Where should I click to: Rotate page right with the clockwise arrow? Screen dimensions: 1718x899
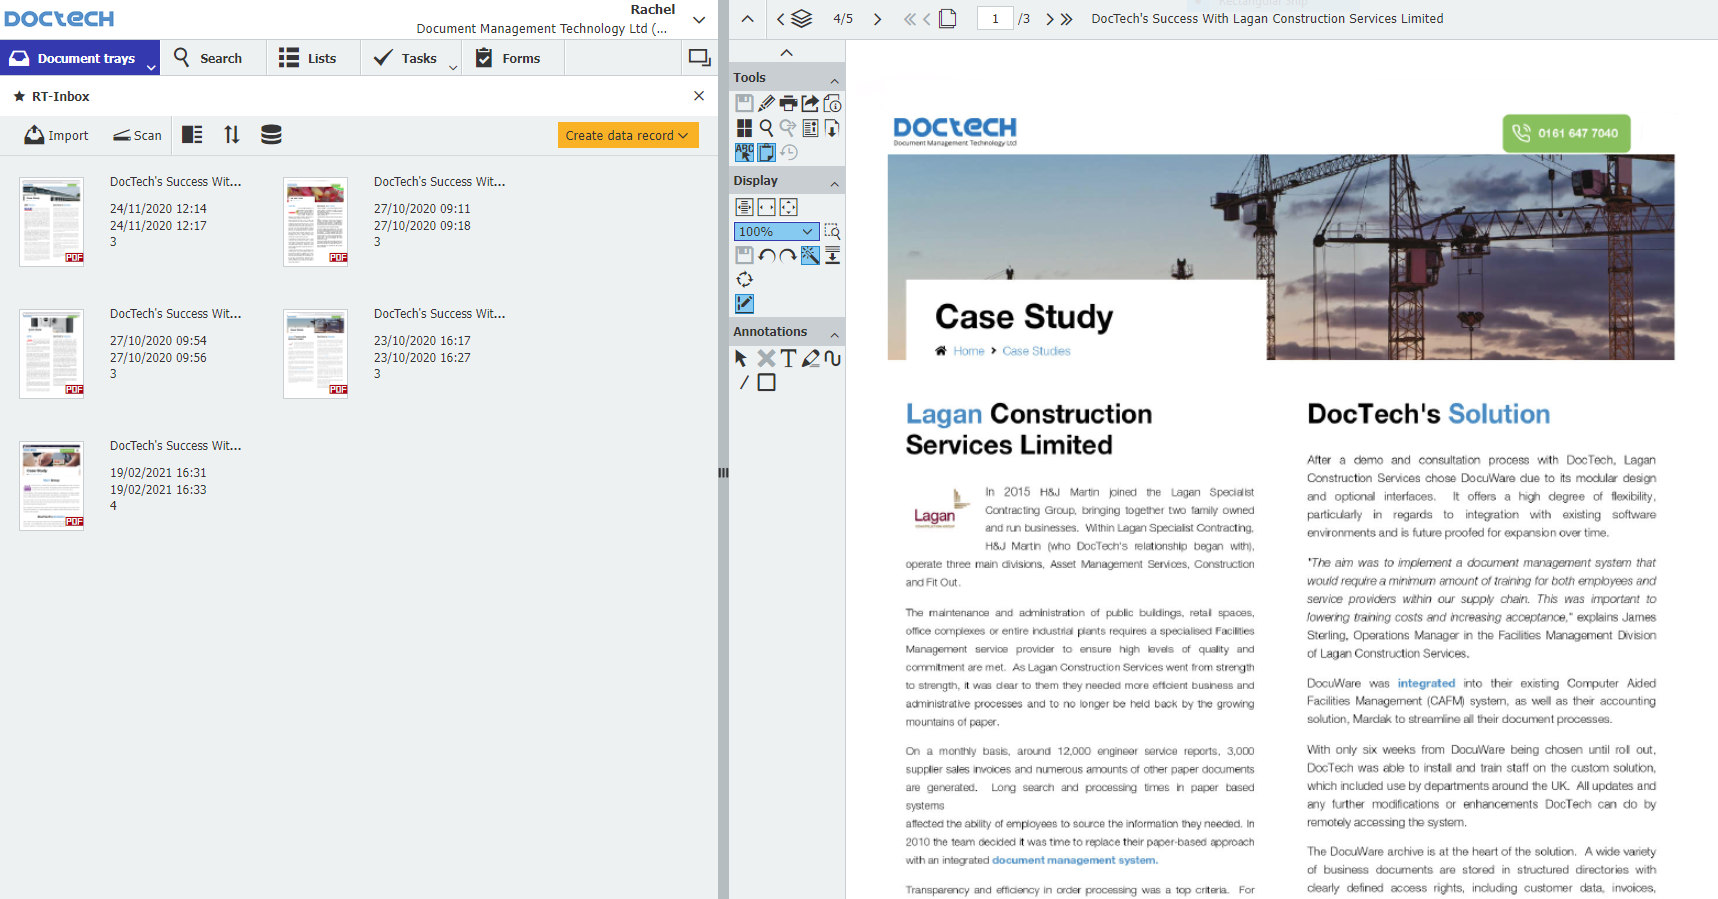pos(788,256)
